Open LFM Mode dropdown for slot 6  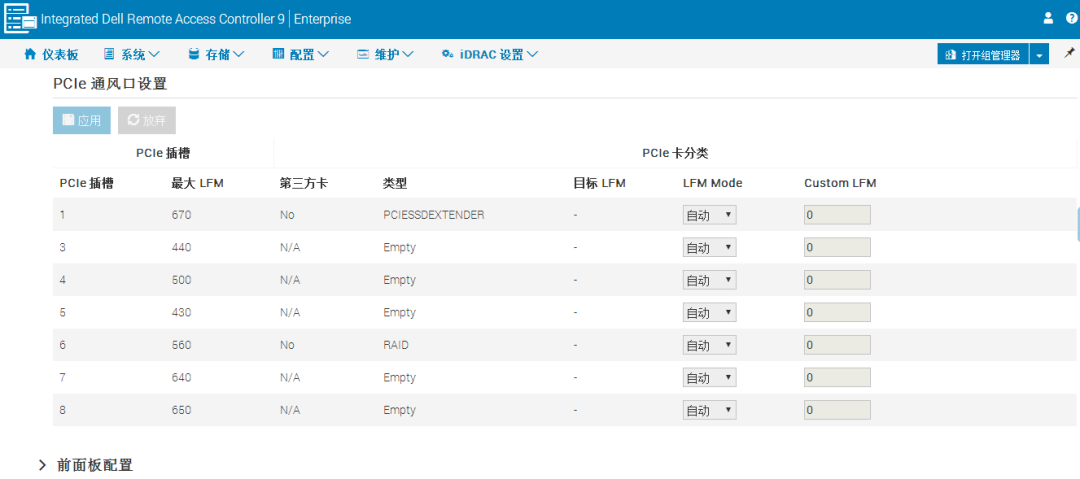point(709,345)
